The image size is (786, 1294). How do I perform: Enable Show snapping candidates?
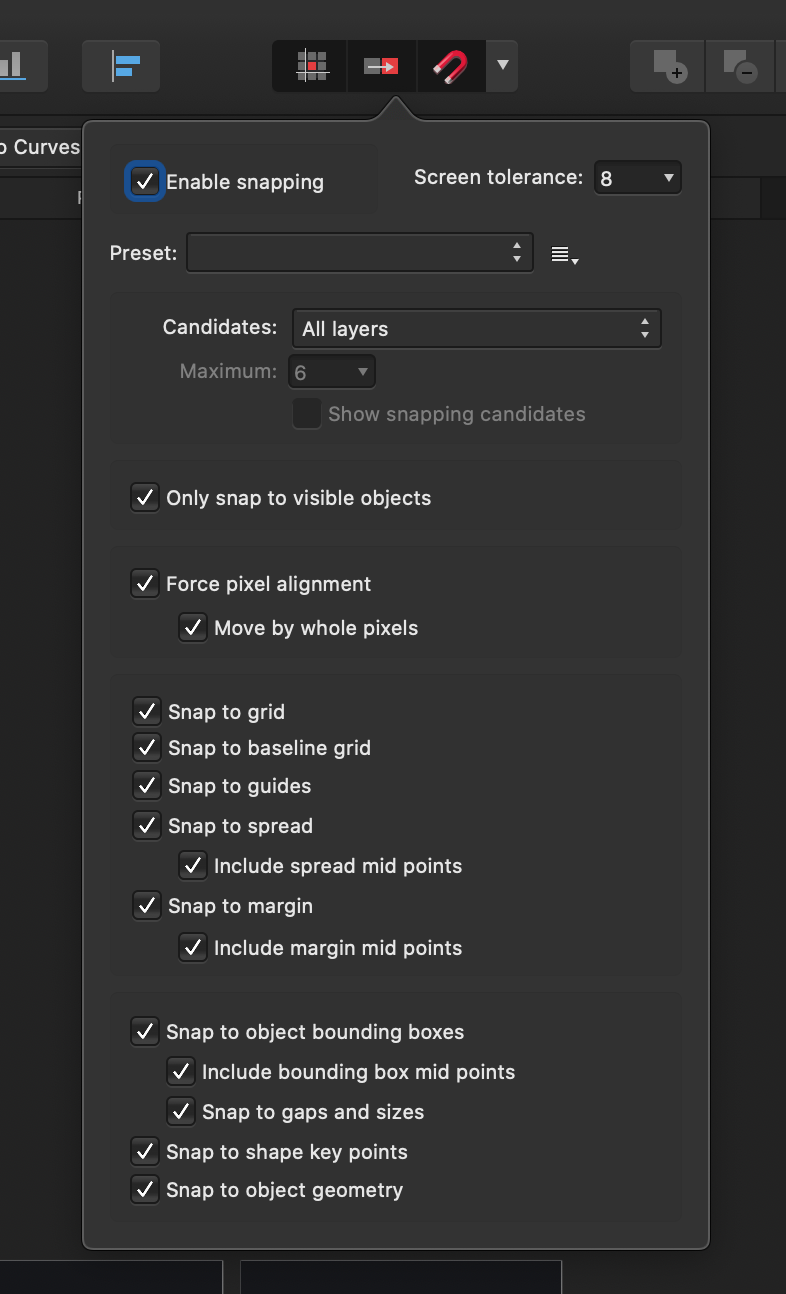pos(306,413)
